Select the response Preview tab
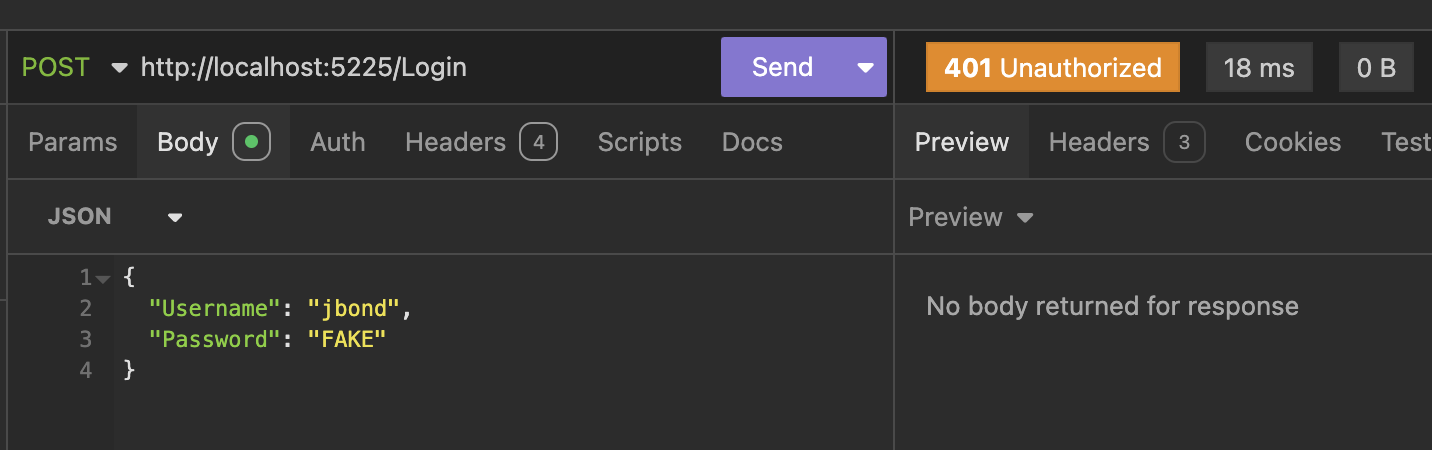1432x450 pixels. [961, 142]
